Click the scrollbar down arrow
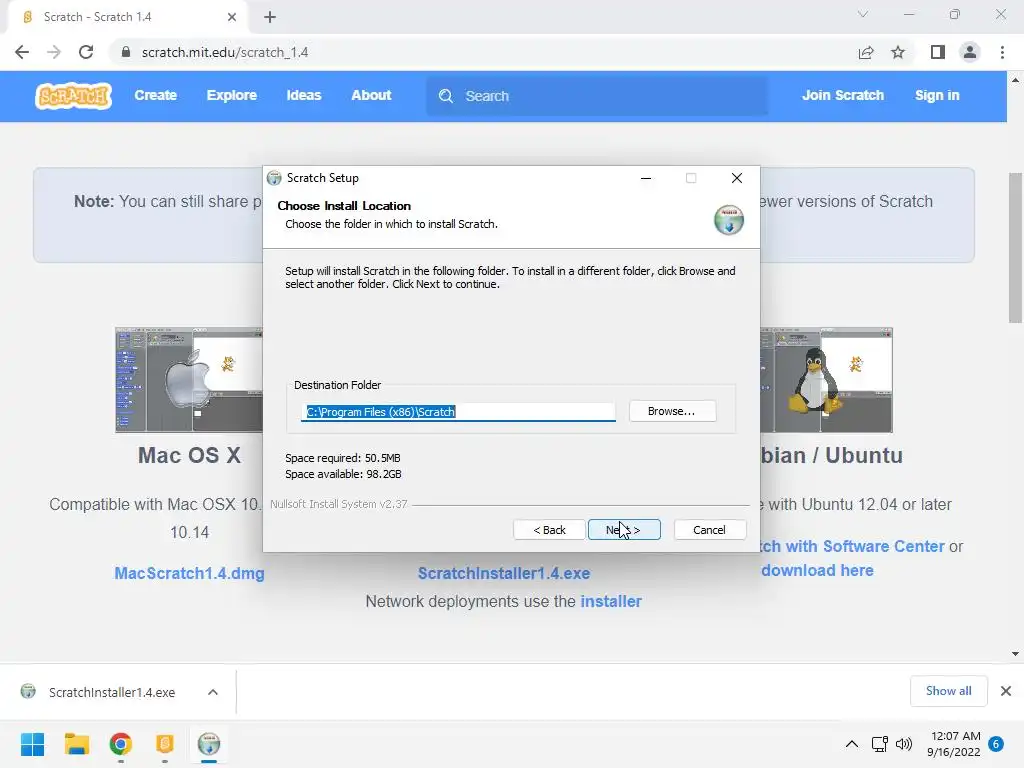 point(1015,654)
